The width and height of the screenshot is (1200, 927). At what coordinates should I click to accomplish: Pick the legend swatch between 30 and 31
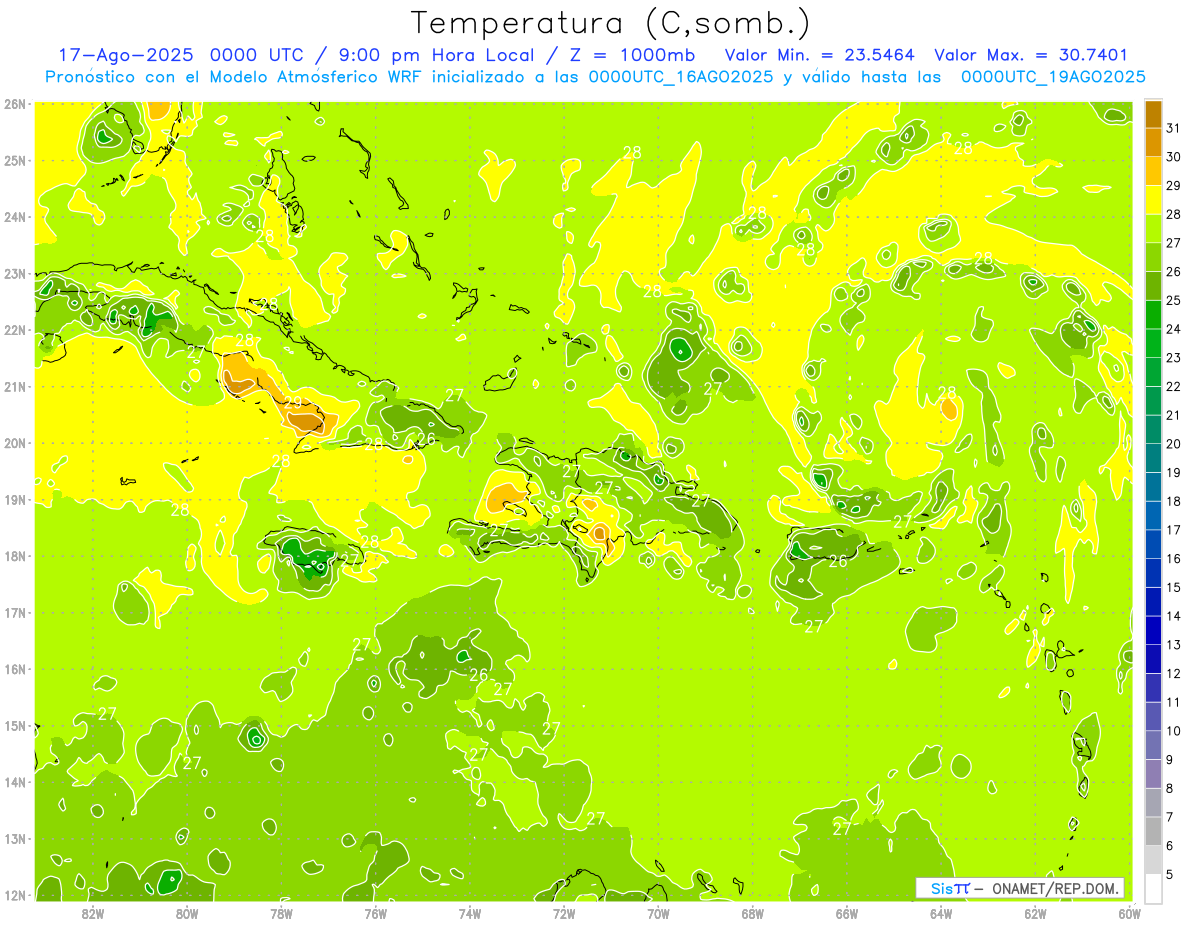(1153, 143)
